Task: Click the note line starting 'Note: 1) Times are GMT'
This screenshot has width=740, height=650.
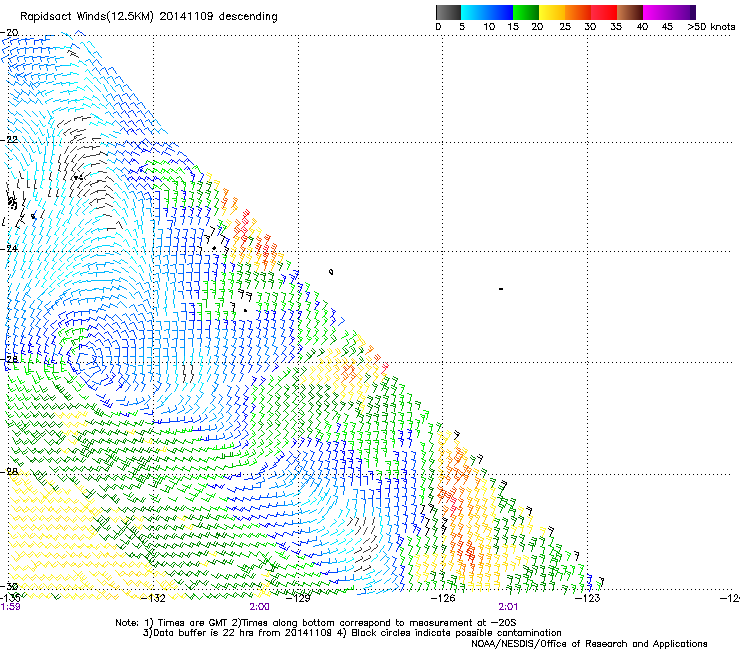Action: 316,623
